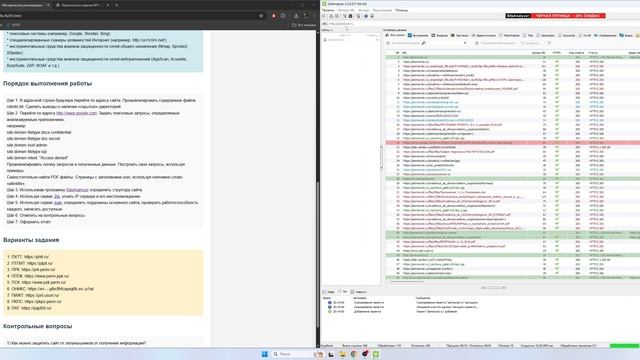The height and width of the screenshot is (360, 640).
Task: Open the Изображения tab in SiteAnalyzer
Action: click(x=605, y=36)
